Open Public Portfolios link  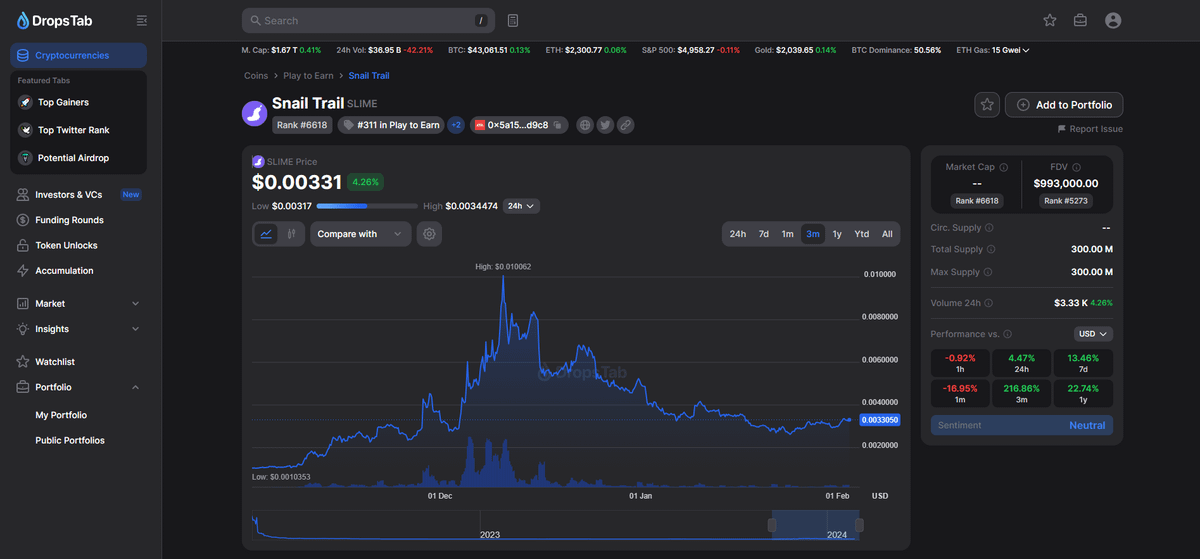(70, 441)
